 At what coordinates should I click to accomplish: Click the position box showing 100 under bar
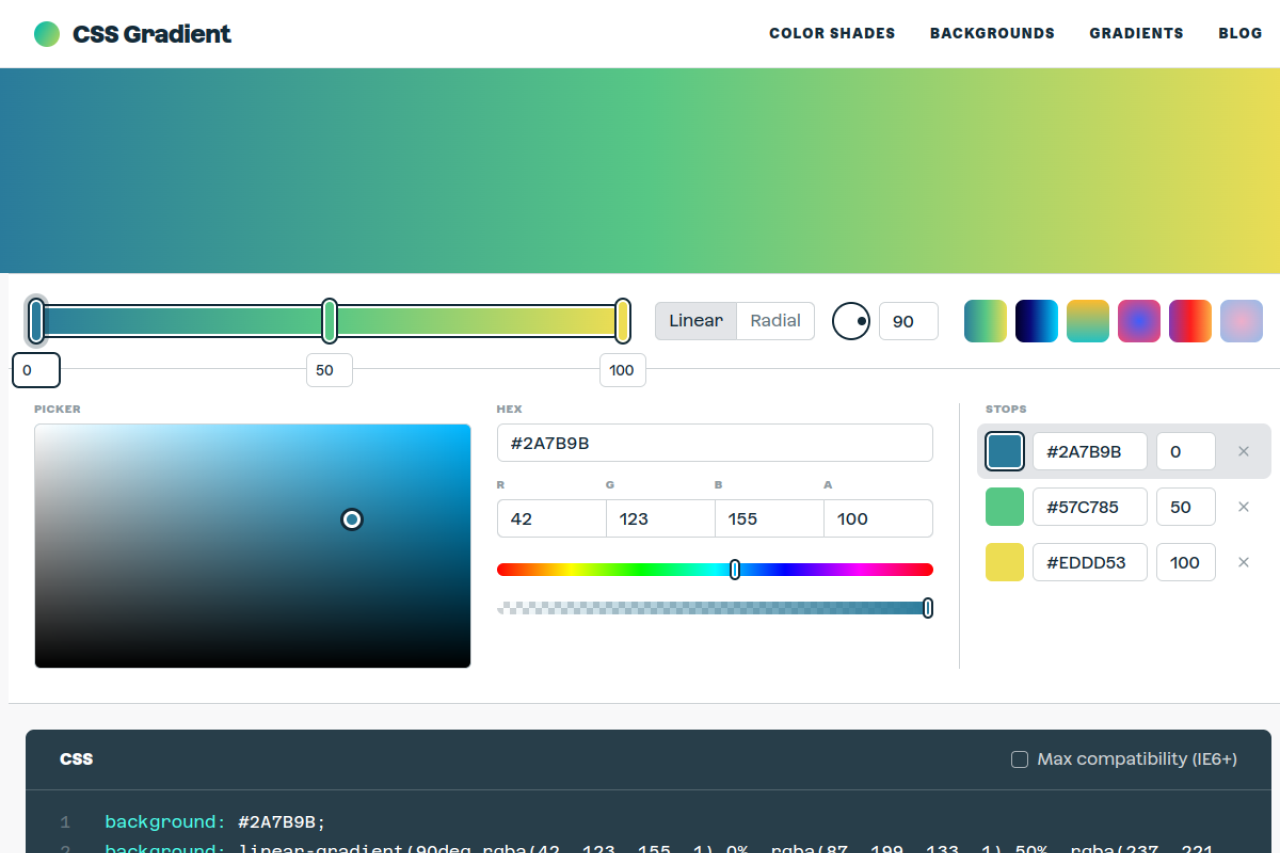click(622, 370)
